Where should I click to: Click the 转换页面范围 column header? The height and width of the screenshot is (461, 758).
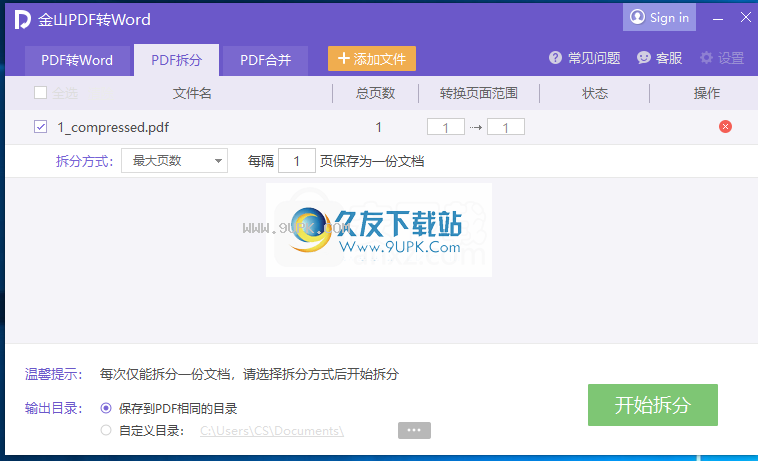[479, 93]
